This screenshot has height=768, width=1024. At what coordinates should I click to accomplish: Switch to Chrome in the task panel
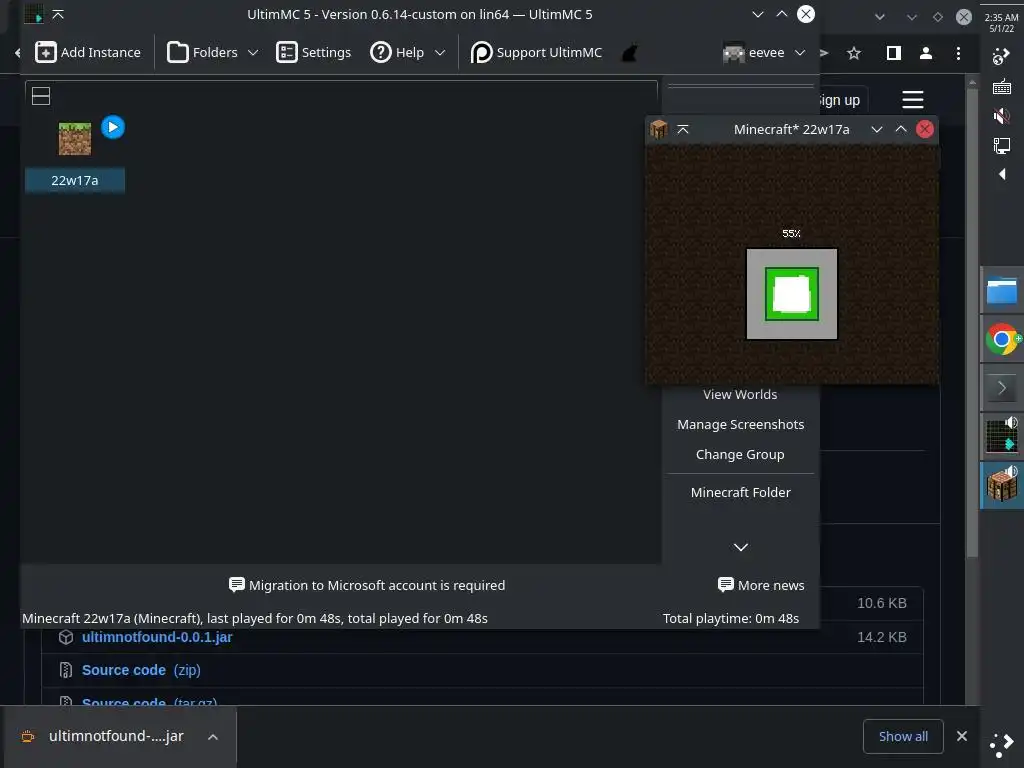coord(1002,340)
